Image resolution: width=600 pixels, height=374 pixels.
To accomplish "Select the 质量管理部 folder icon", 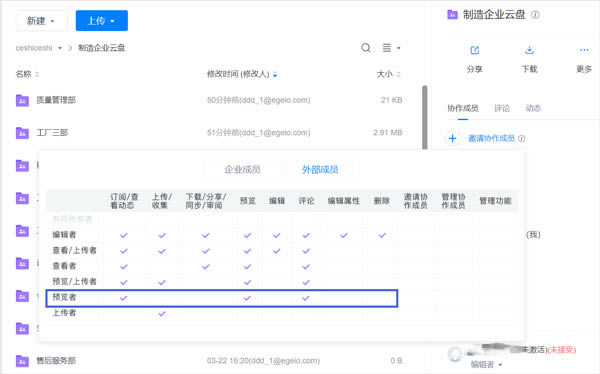I will [x=22, y=100].
